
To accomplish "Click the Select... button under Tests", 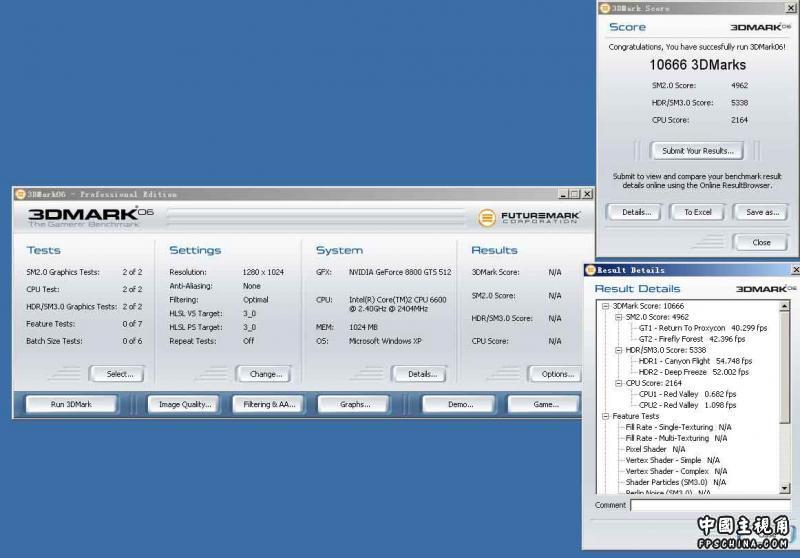I will click(x=117, y=374).
